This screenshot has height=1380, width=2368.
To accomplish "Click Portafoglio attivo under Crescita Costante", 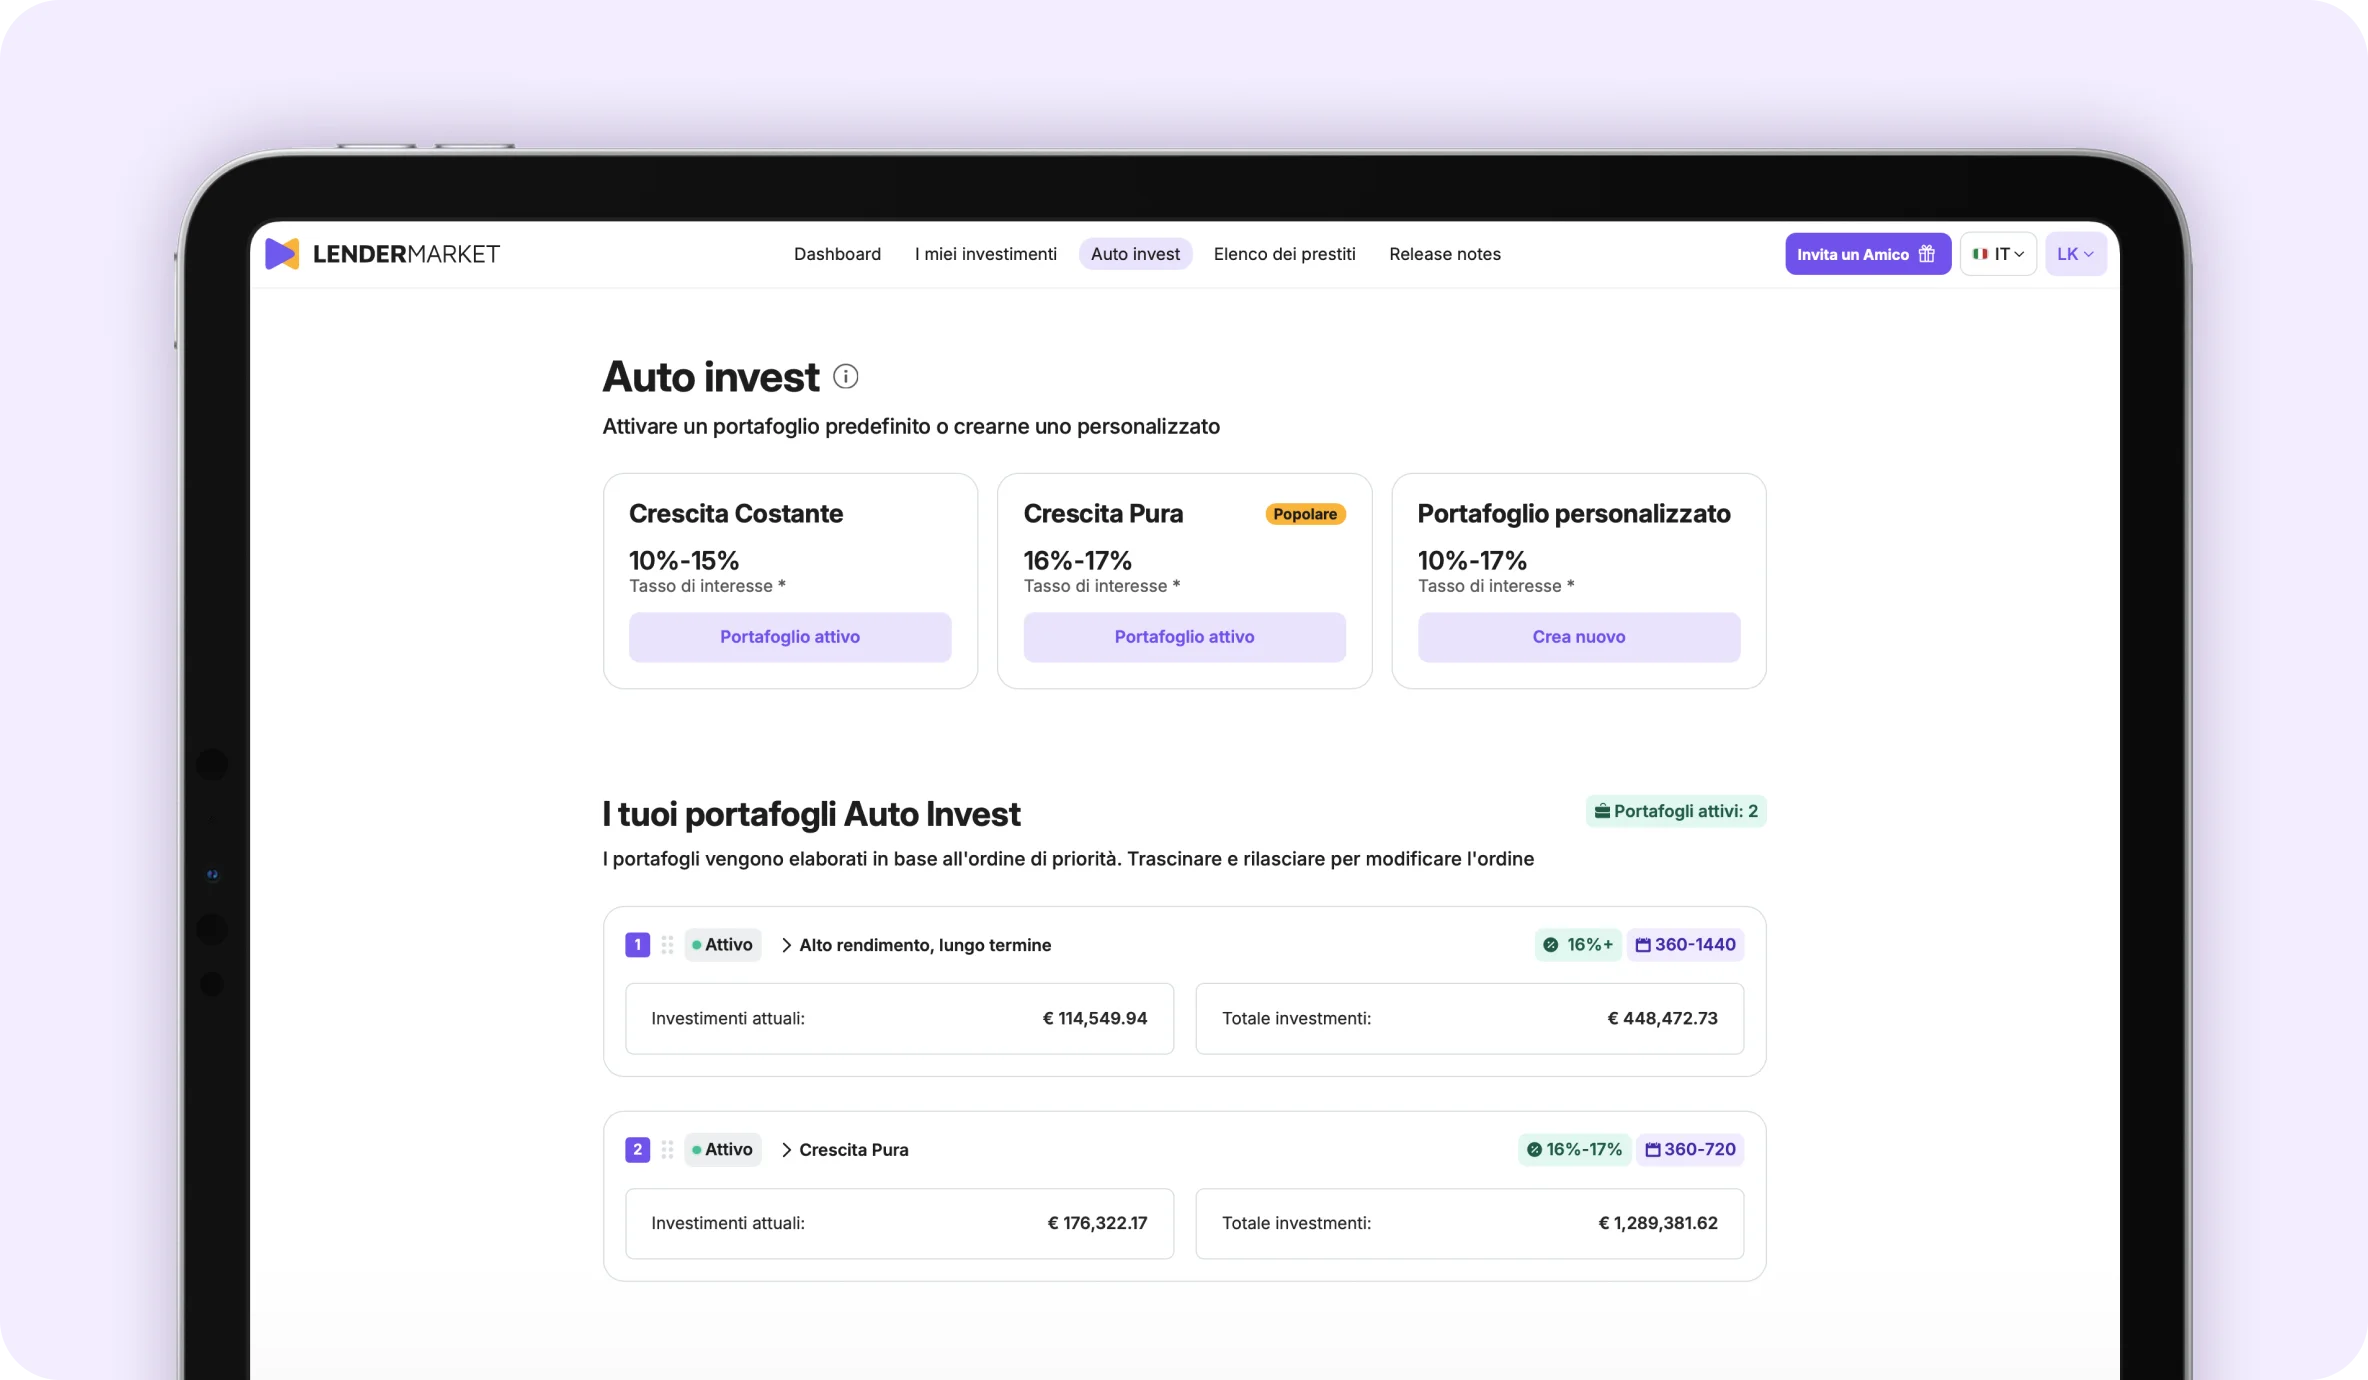I will [789, 637].
